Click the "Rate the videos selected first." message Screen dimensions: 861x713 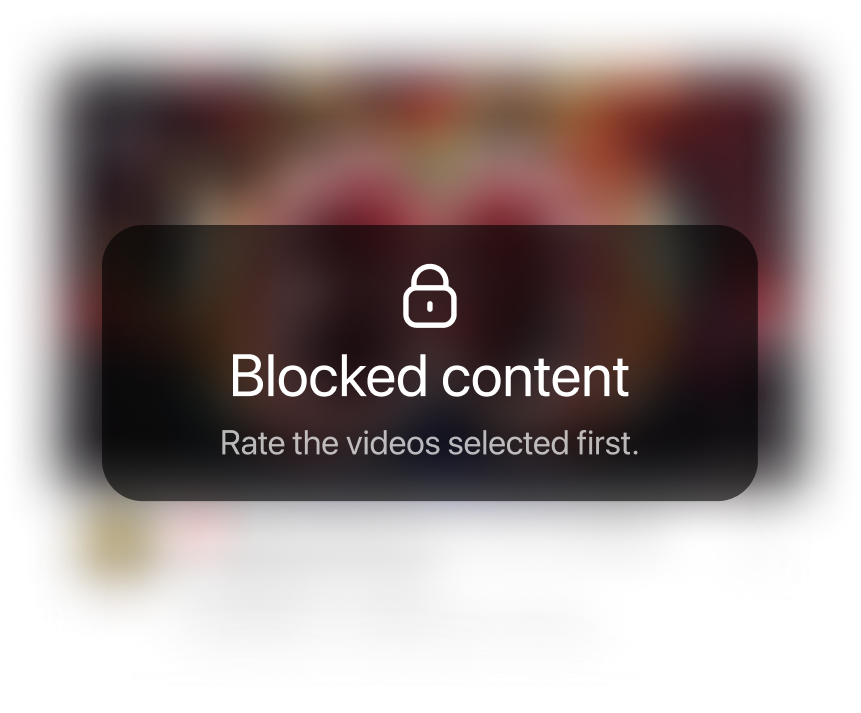coord(429,443)
